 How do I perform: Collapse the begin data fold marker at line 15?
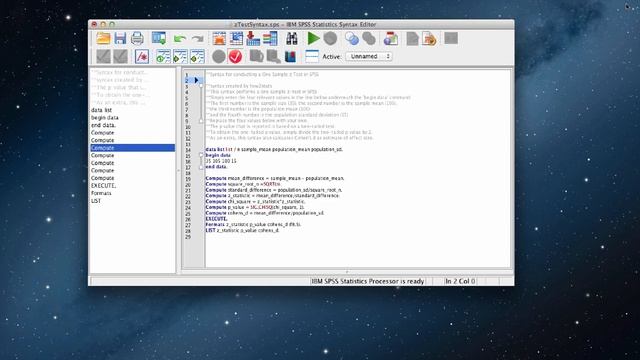[x=201, y=155]
